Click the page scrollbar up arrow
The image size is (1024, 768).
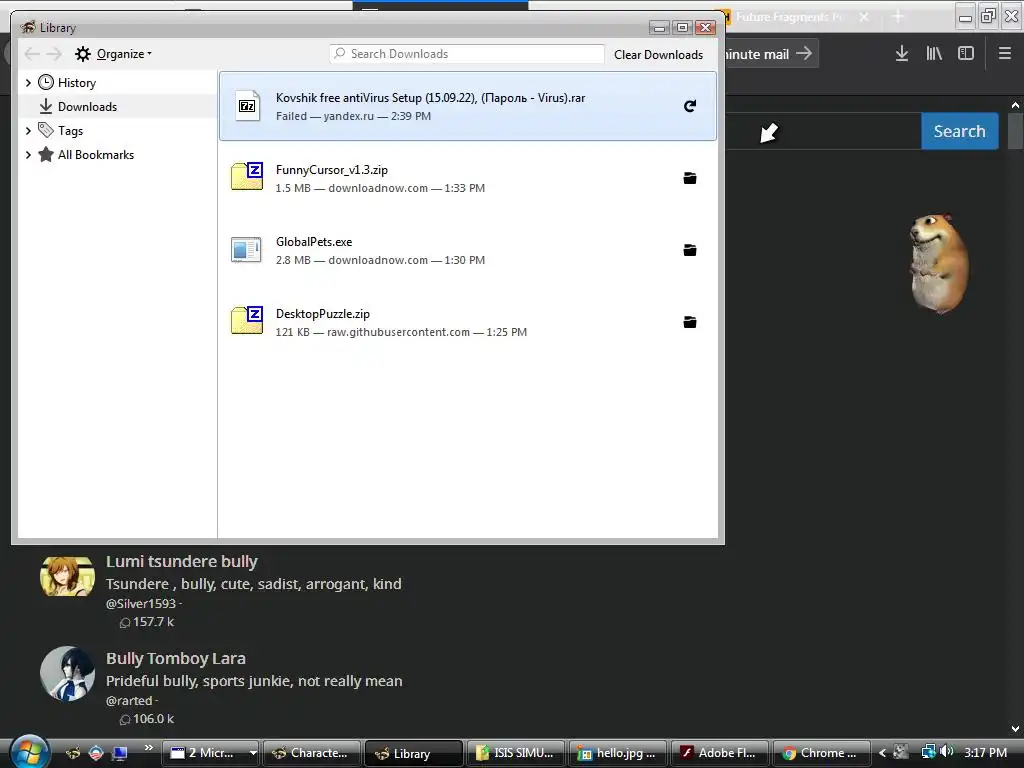click(1015, 104)
